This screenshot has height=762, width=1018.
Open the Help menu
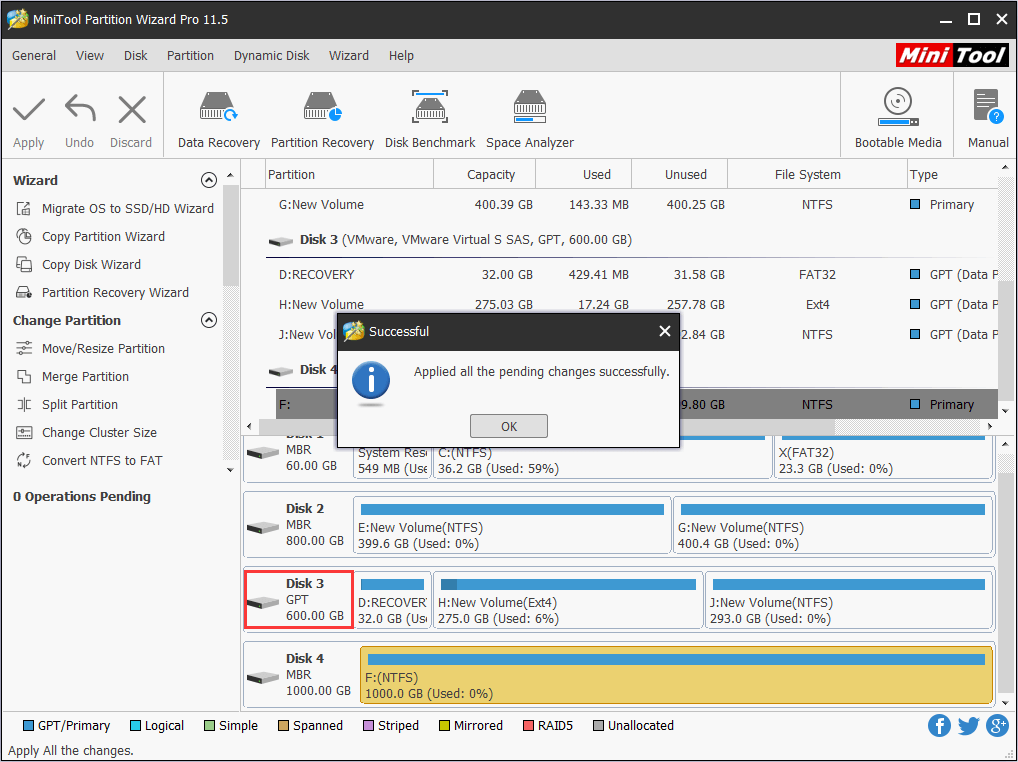pos(401,55)
